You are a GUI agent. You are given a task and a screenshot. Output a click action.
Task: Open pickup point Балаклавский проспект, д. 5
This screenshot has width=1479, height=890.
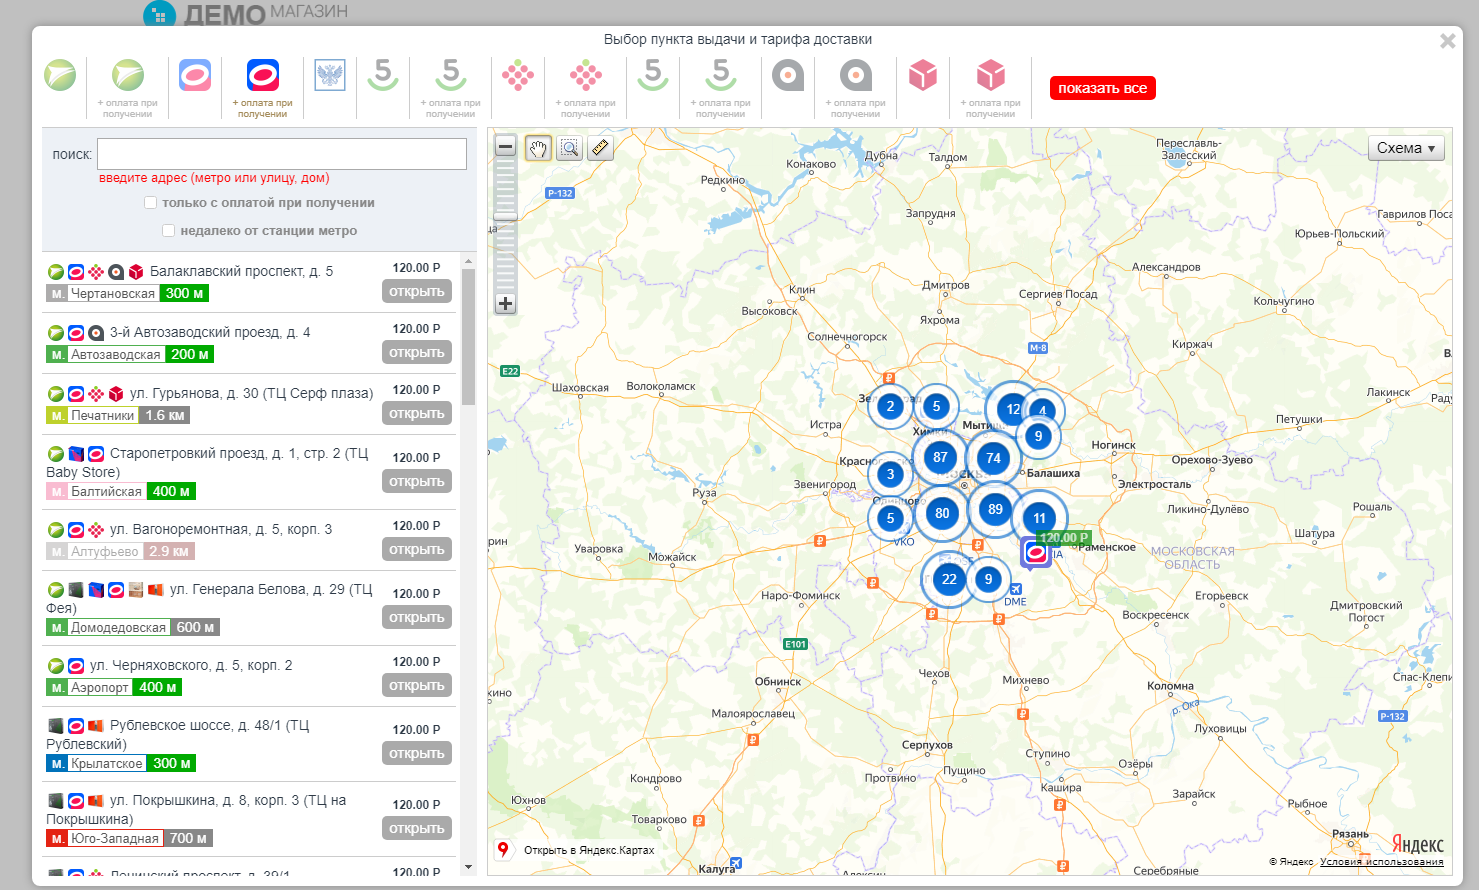[417, 291]
